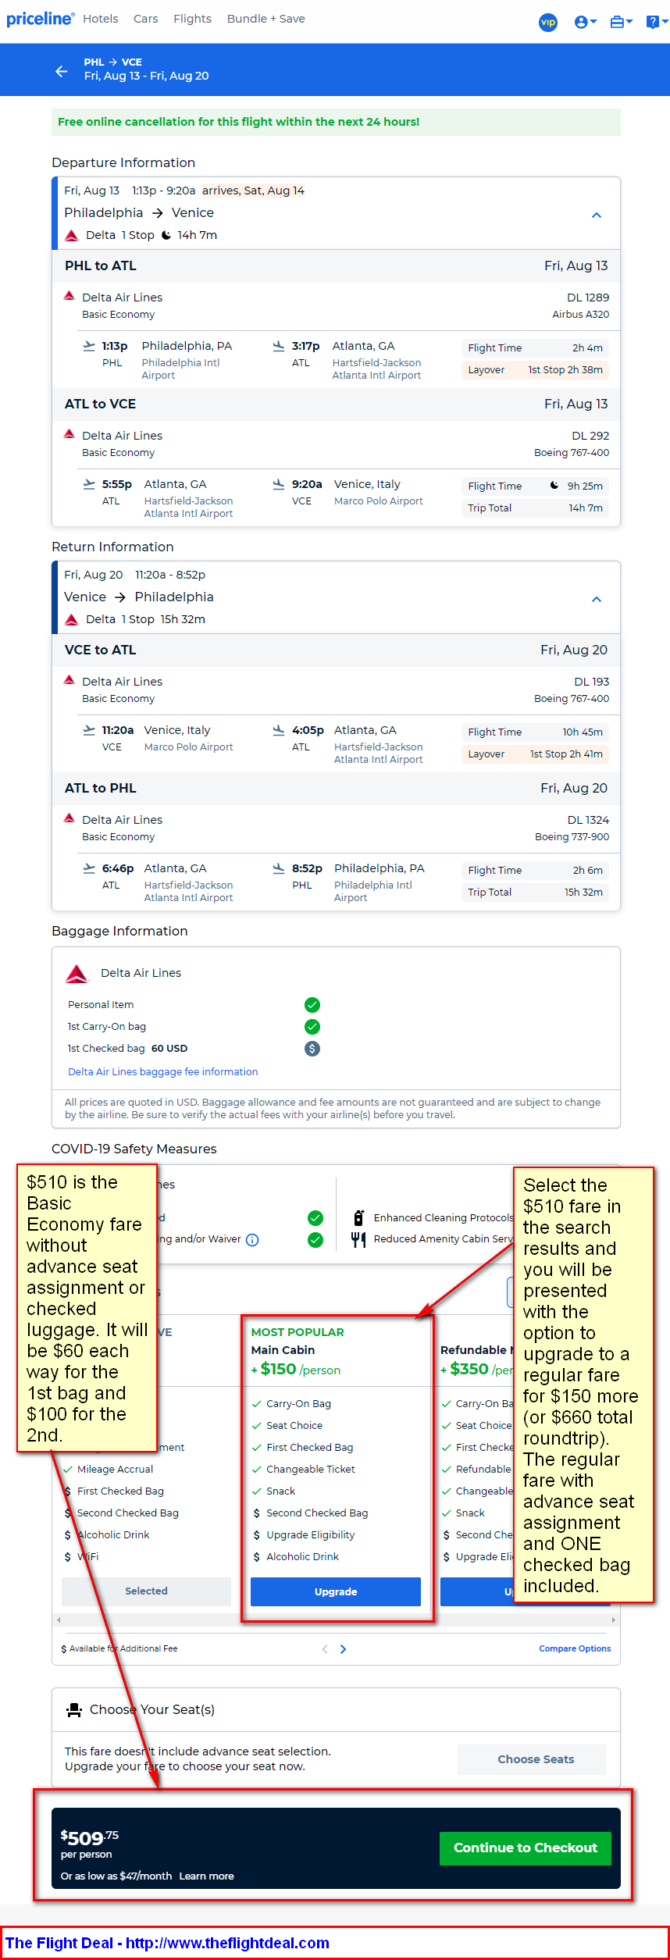Open the trips suitcase icon menu
This screenshot has height=1960, width=670.
(621, 22)
